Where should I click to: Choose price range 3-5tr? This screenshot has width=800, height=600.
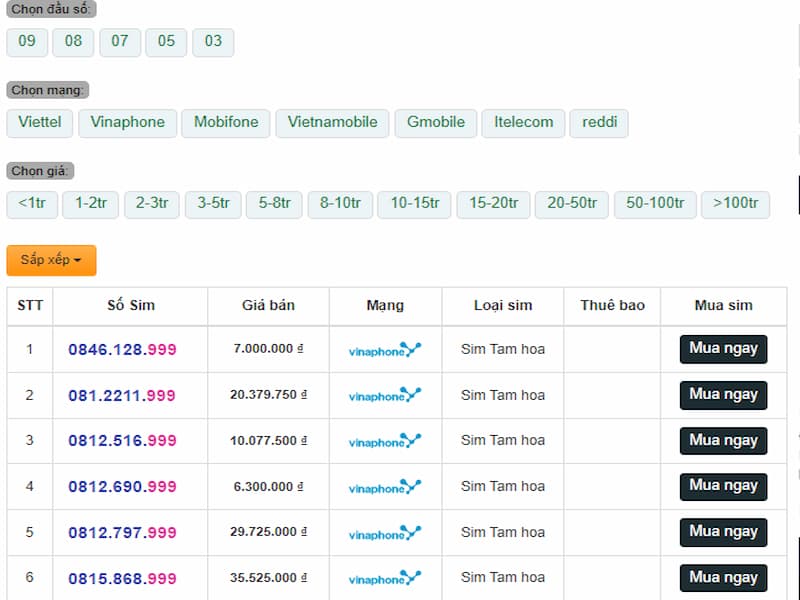[x=213, y=204]
